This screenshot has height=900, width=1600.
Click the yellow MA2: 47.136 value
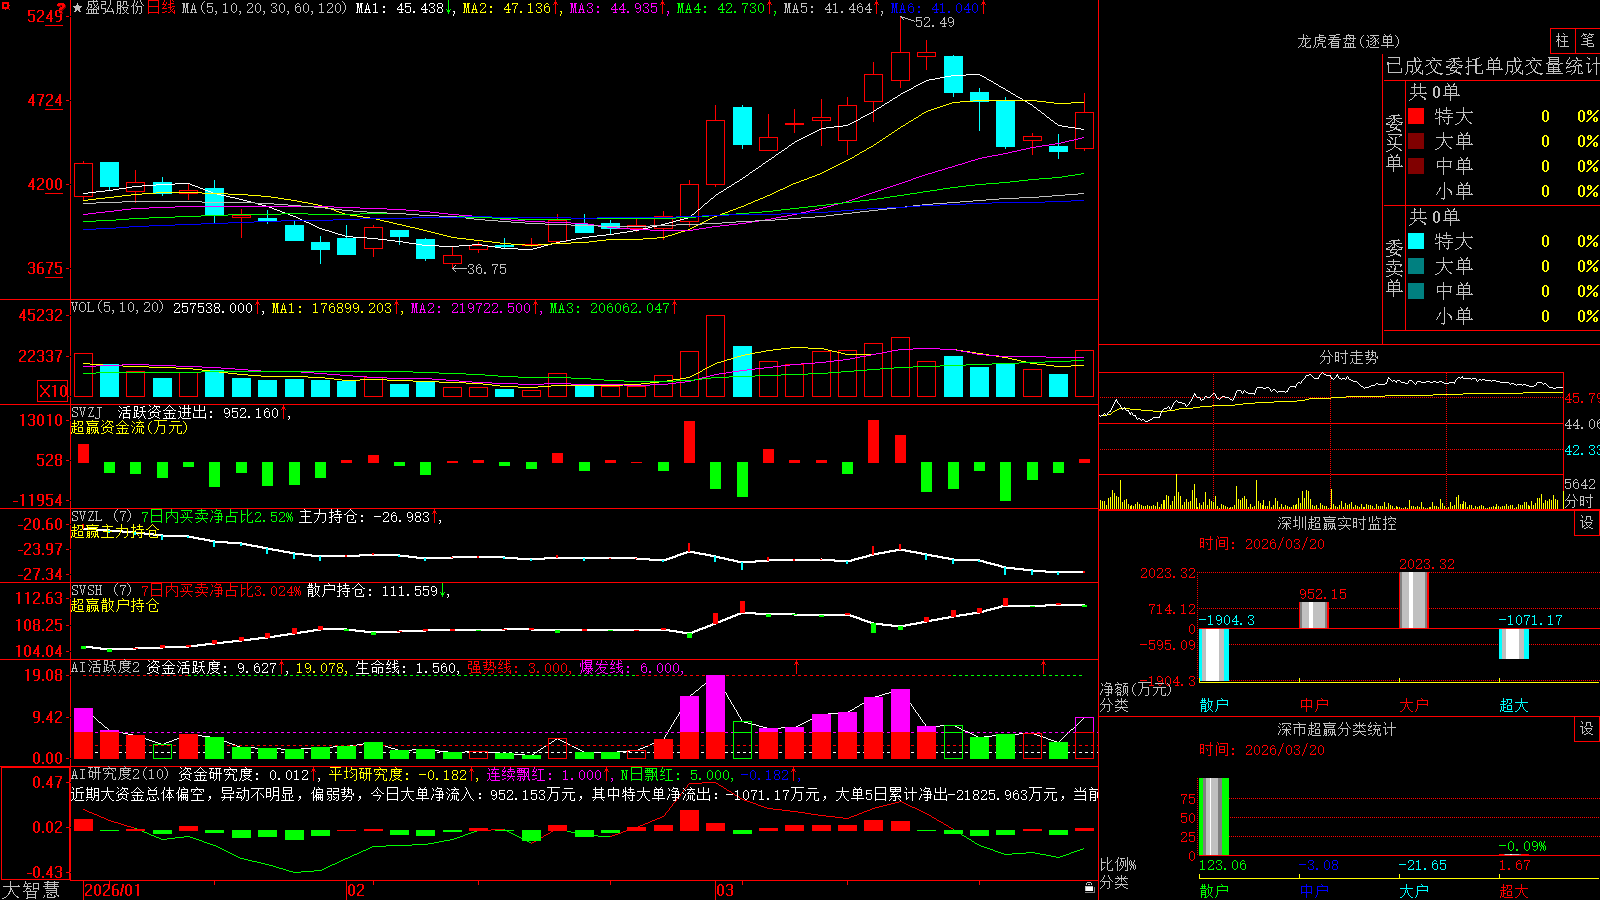coord(509,8)
